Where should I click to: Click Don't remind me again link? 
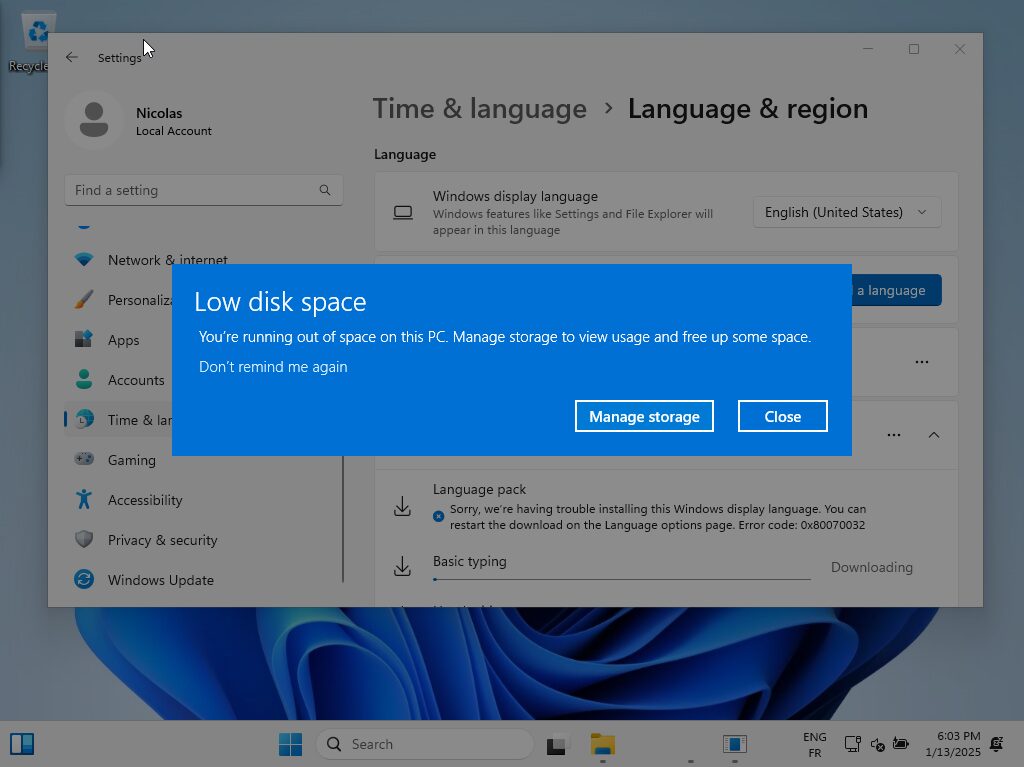pyautogui.click(x=273, y=367)
